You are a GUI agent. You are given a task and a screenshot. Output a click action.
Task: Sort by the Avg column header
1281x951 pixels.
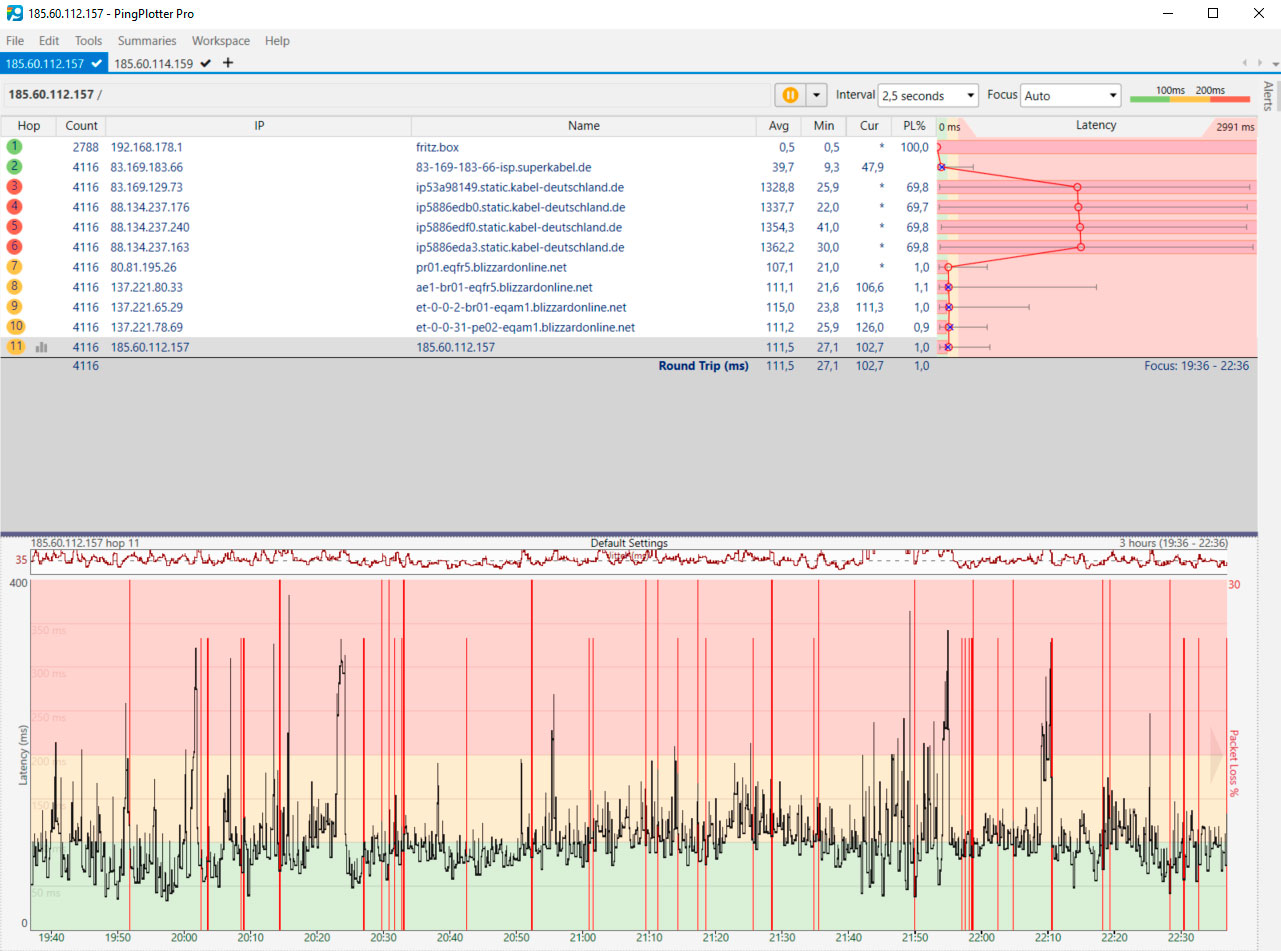tap(779, 126)
